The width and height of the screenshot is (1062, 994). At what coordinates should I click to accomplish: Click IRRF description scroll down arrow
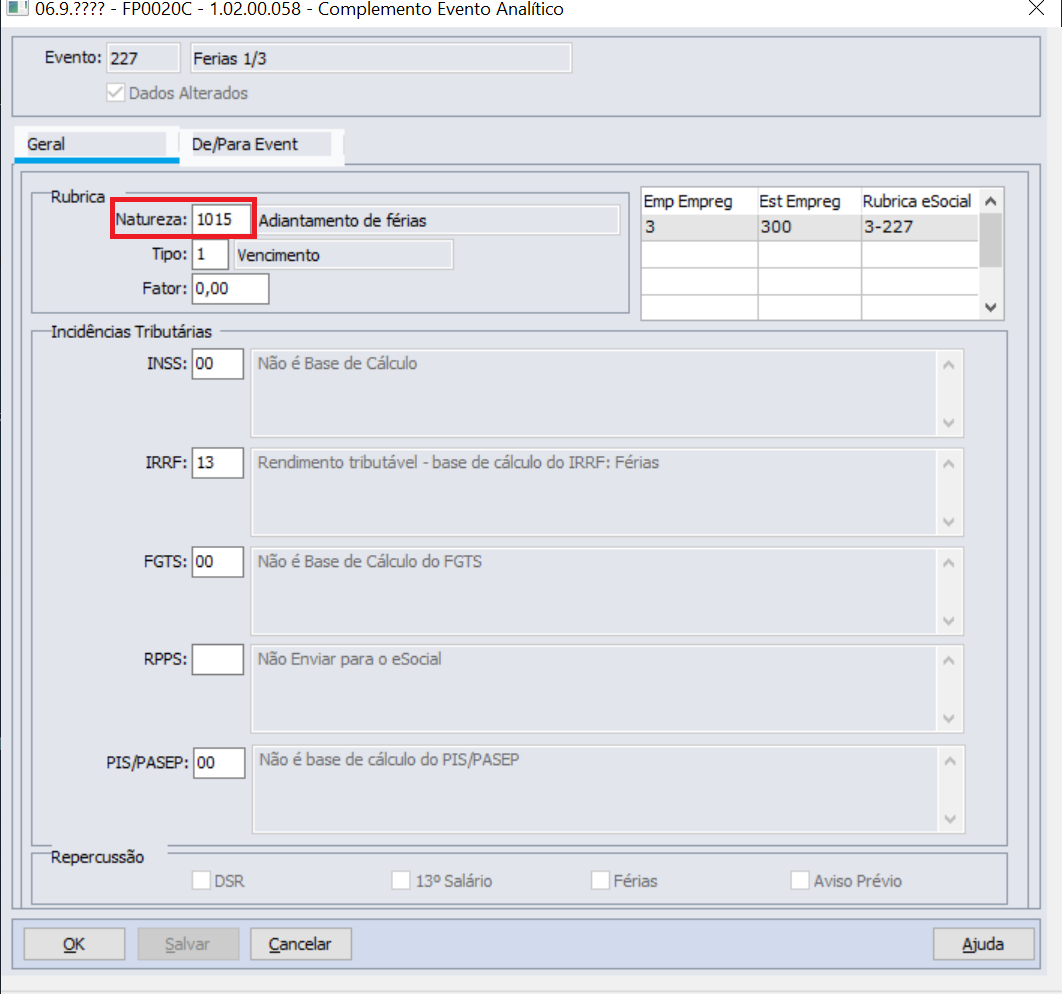coord(949,521)
